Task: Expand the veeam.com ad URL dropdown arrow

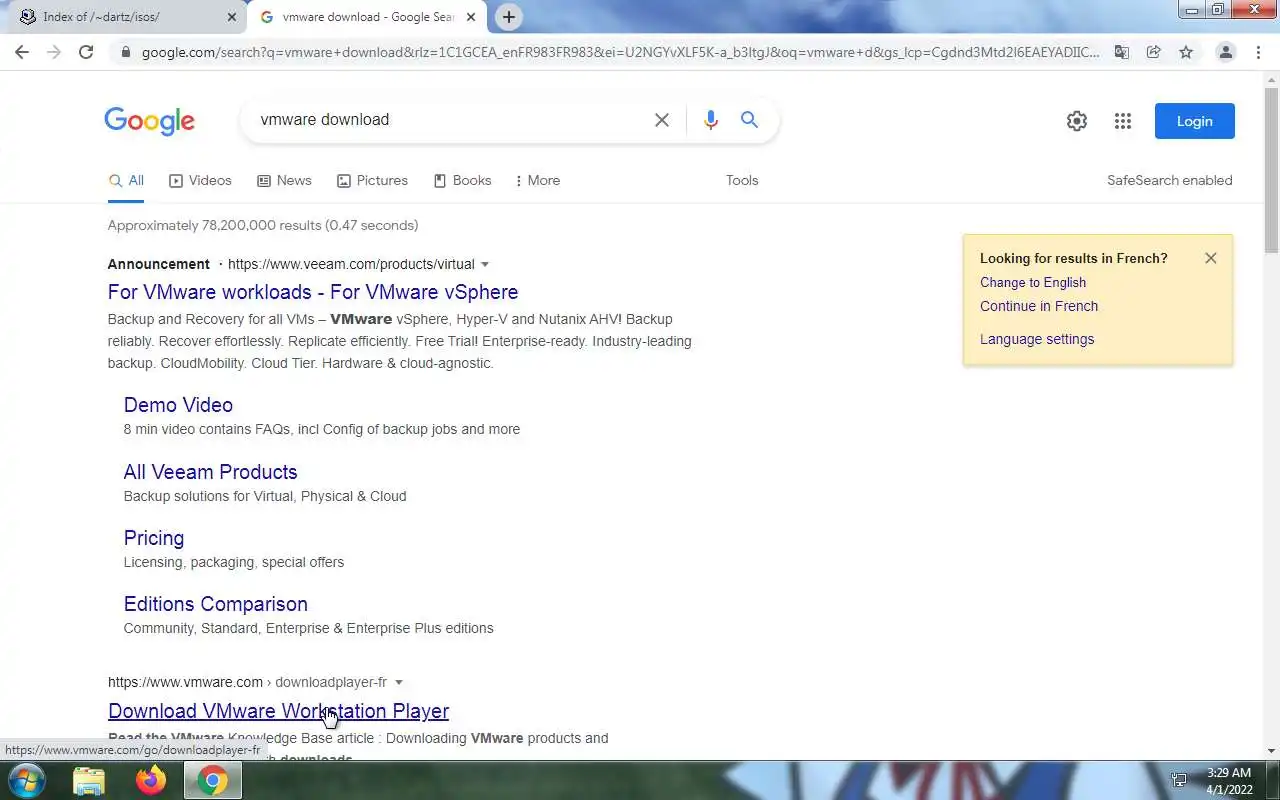Action: coord(485,265)
